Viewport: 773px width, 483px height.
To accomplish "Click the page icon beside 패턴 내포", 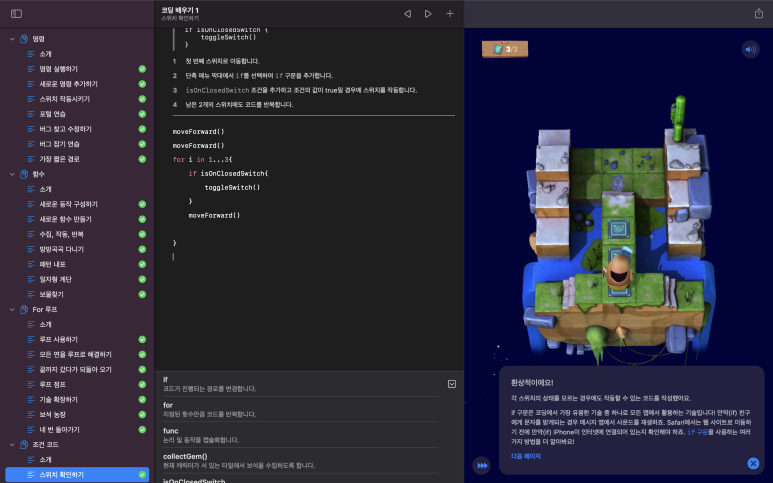I will pos(31,264).
